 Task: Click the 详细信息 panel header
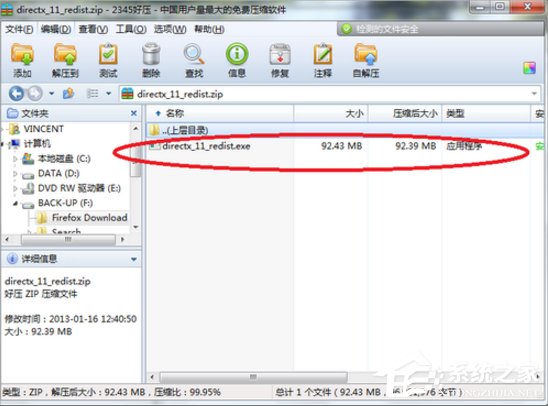[71, 259]
